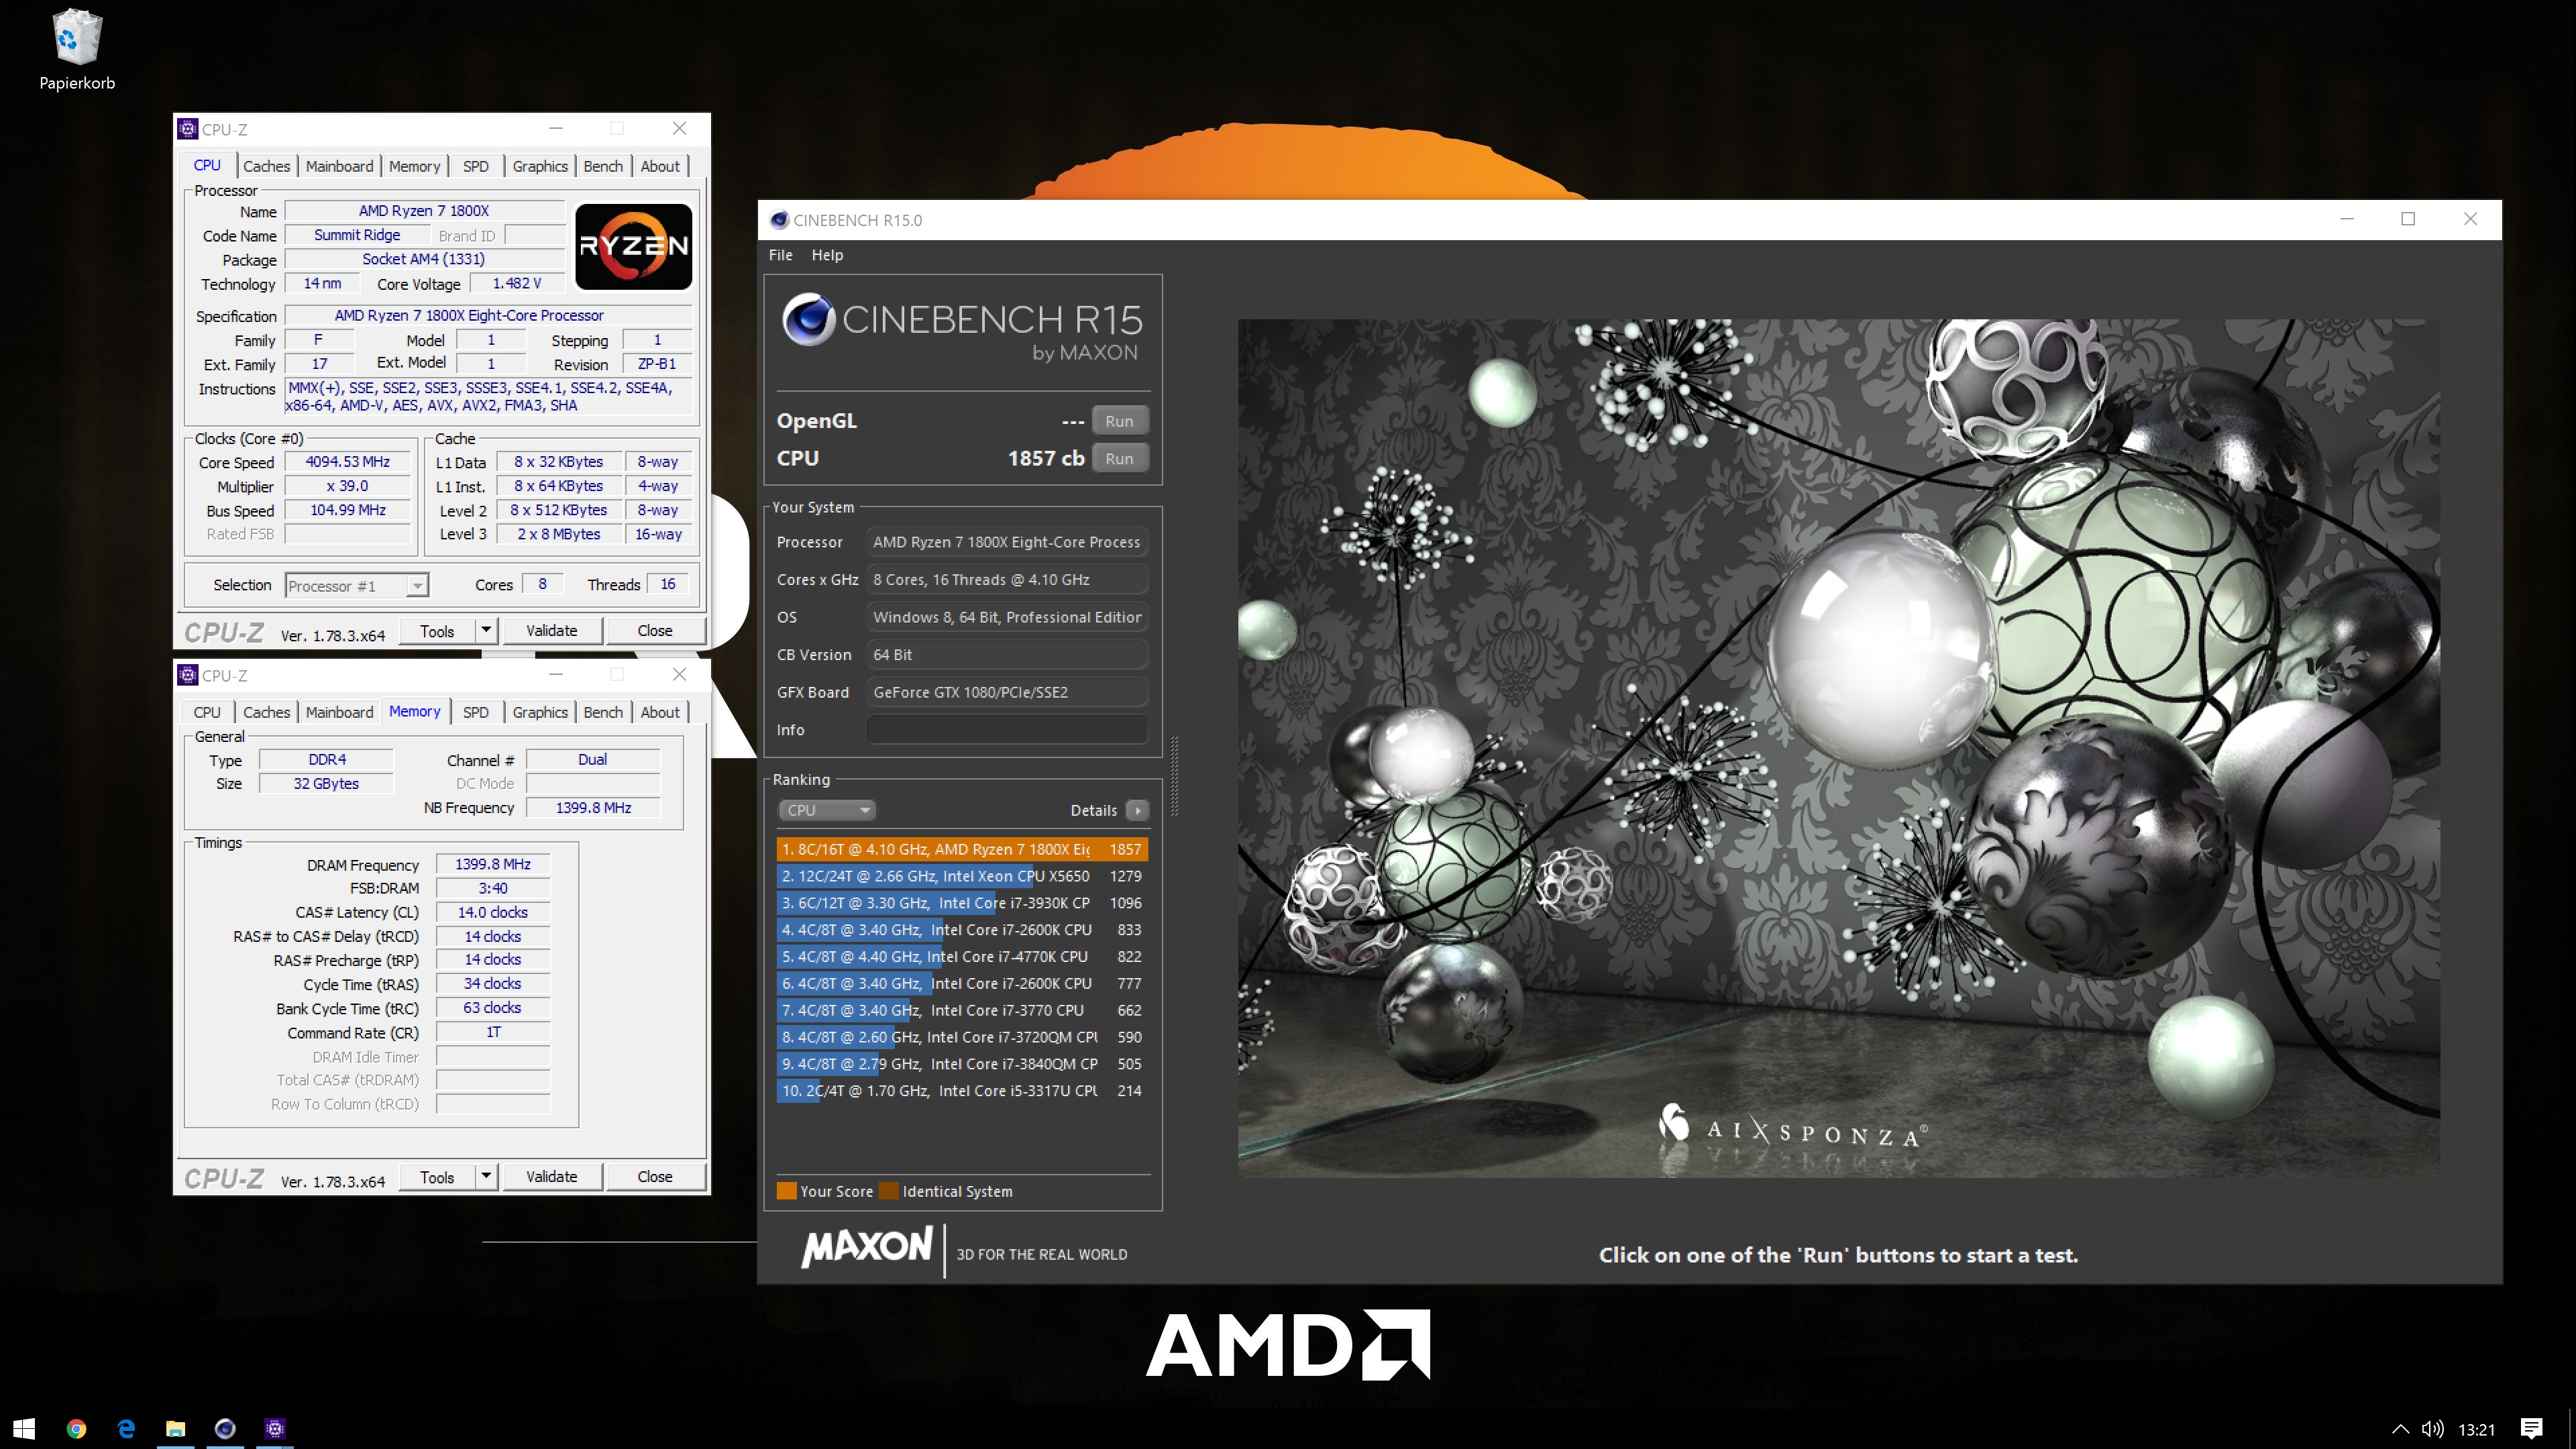
Task: Click Validate in the lower CPU-Z window
Action: click(551, 1176)
